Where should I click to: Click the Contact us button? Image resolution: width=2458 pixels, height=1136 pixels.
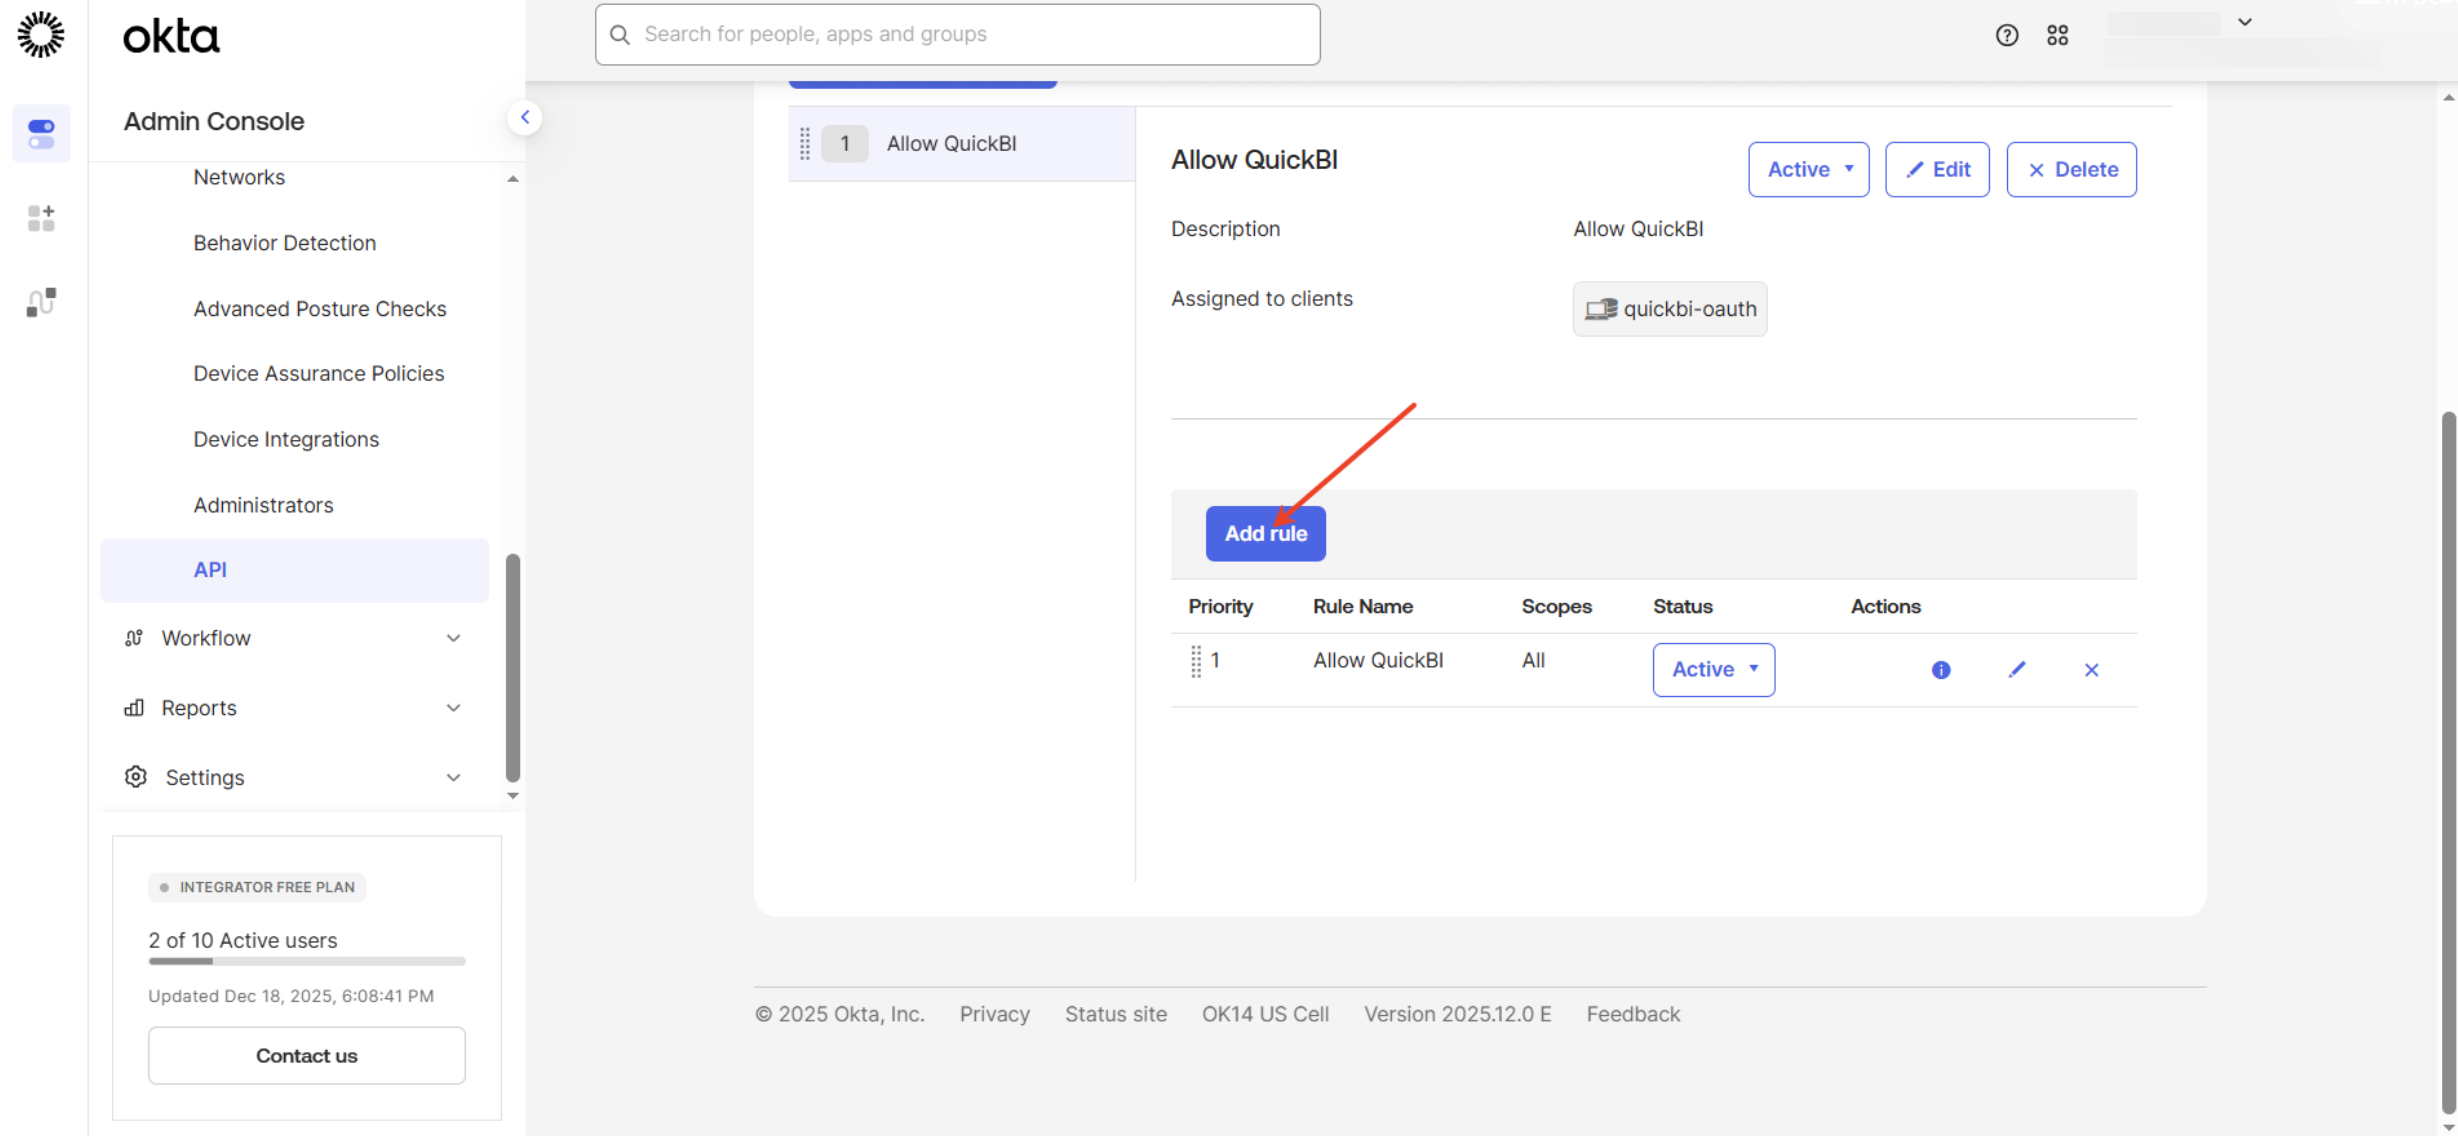click(306, 1055)
